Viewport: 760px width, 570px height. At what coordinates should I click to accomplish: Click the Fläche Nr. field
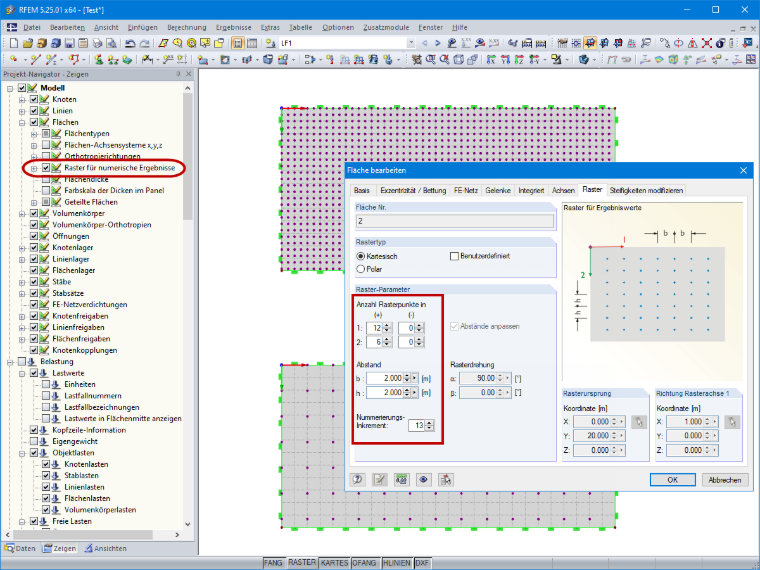click(x=455, y=221)
